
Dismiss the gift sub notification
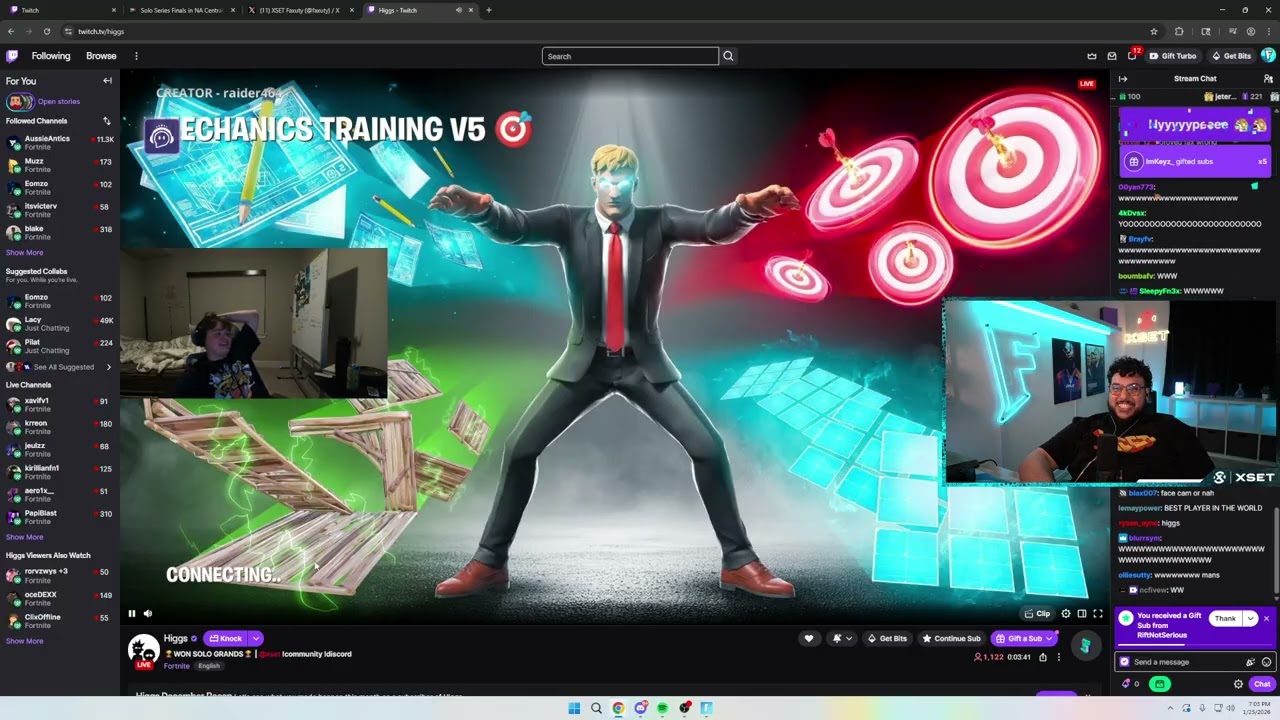pos(1266,619)
